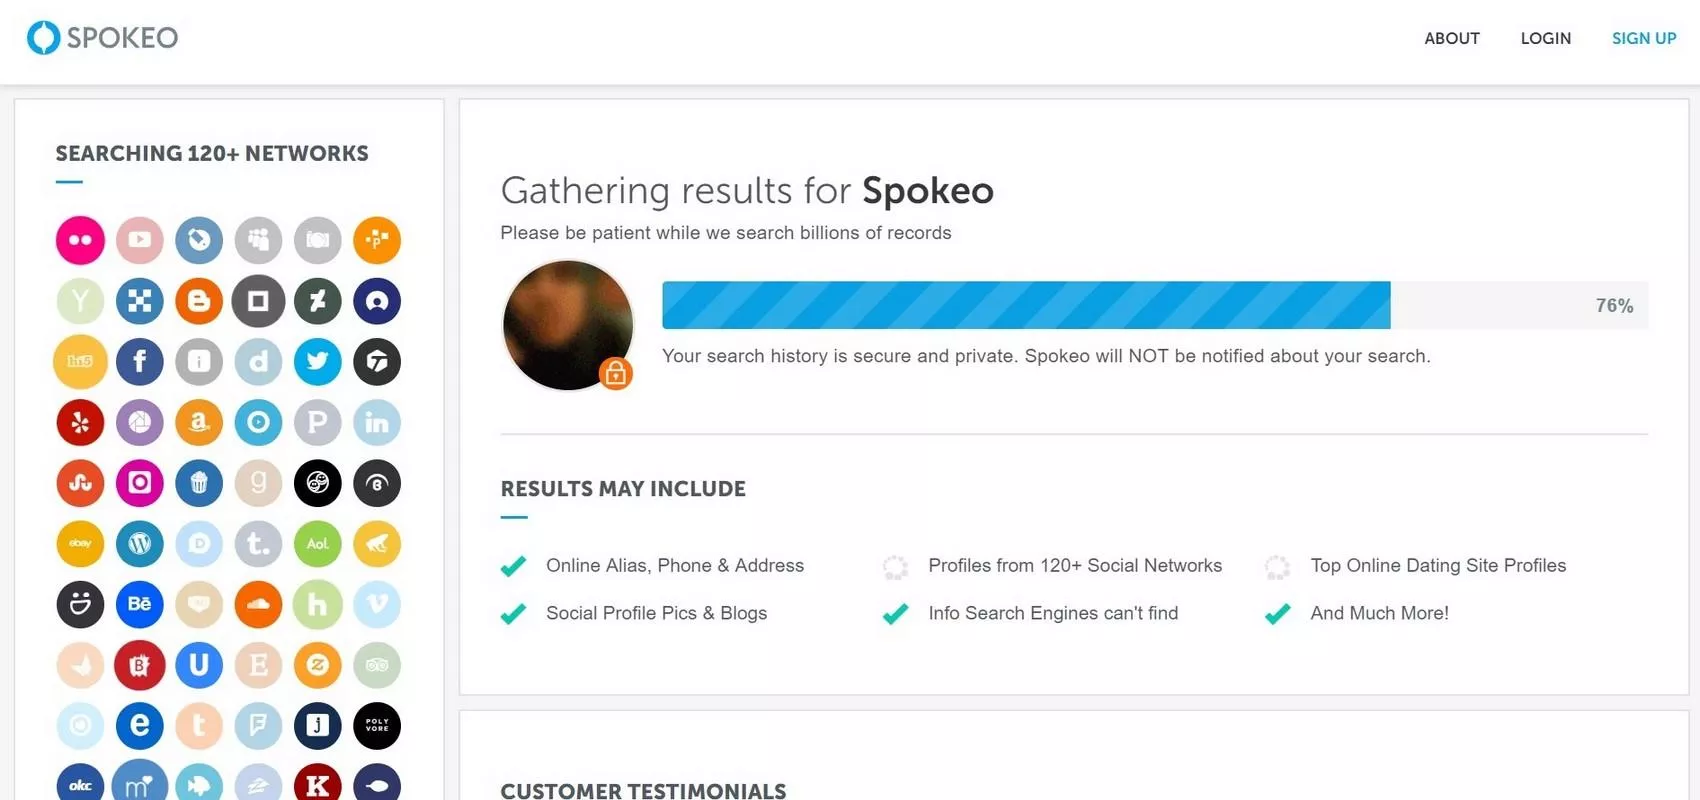The height and width of the screenshot is (800, 1700).
Task: Select the WordPress network icon
Action: 140,544
